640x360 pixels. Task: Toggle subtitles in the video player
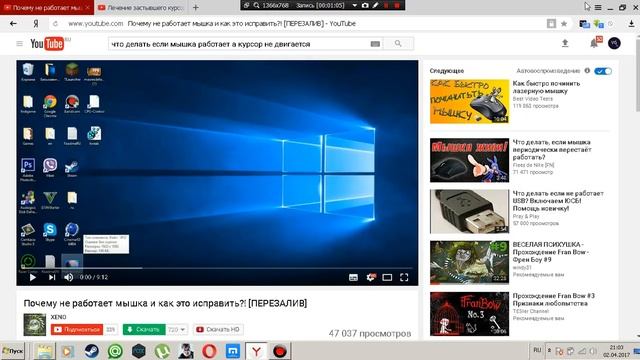(353, 278)
